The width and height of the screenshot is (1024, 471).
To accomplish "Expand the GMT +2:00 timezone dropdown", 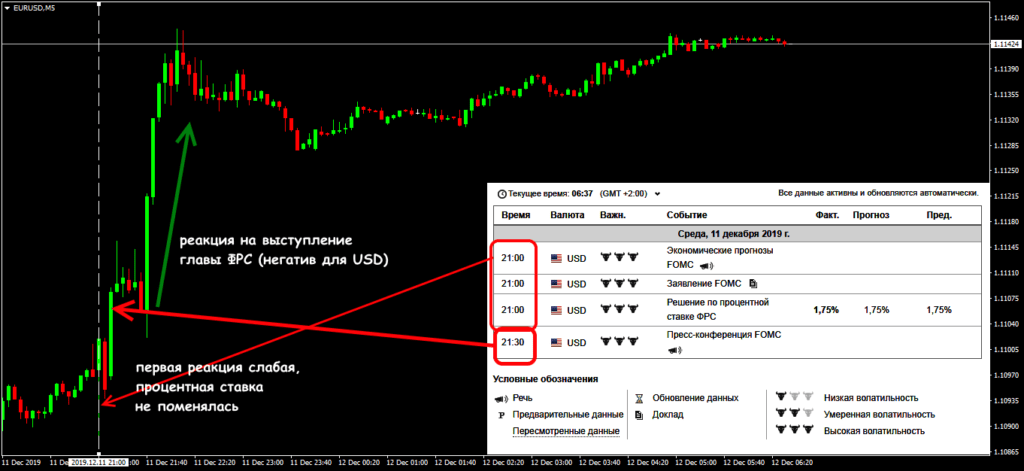I will tap(658, 194).
